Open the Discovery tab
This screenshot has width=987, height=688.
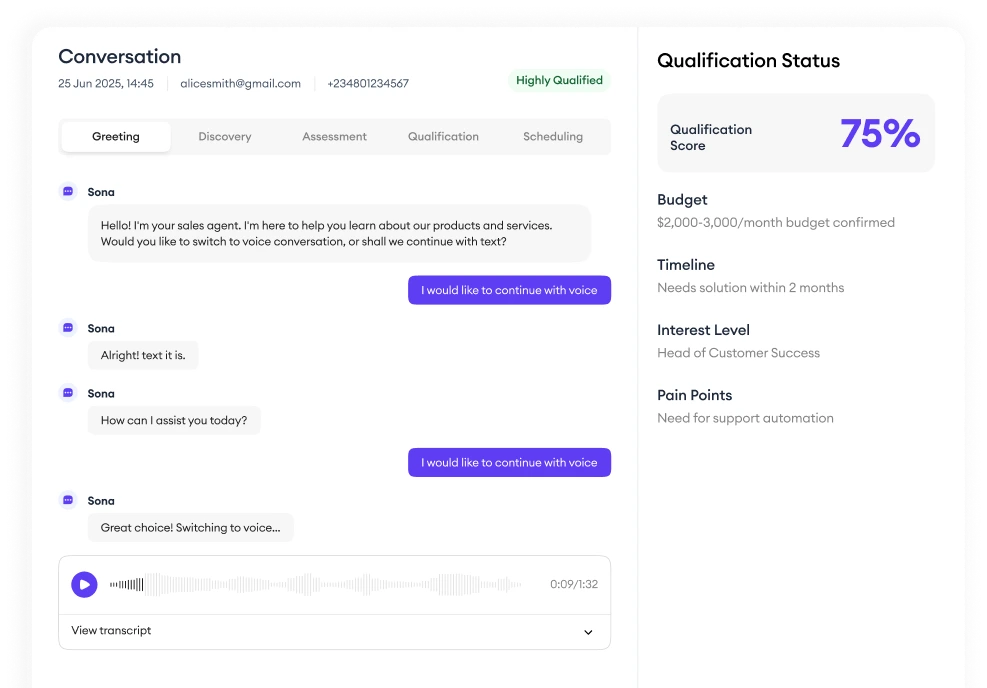pos(225,137)
